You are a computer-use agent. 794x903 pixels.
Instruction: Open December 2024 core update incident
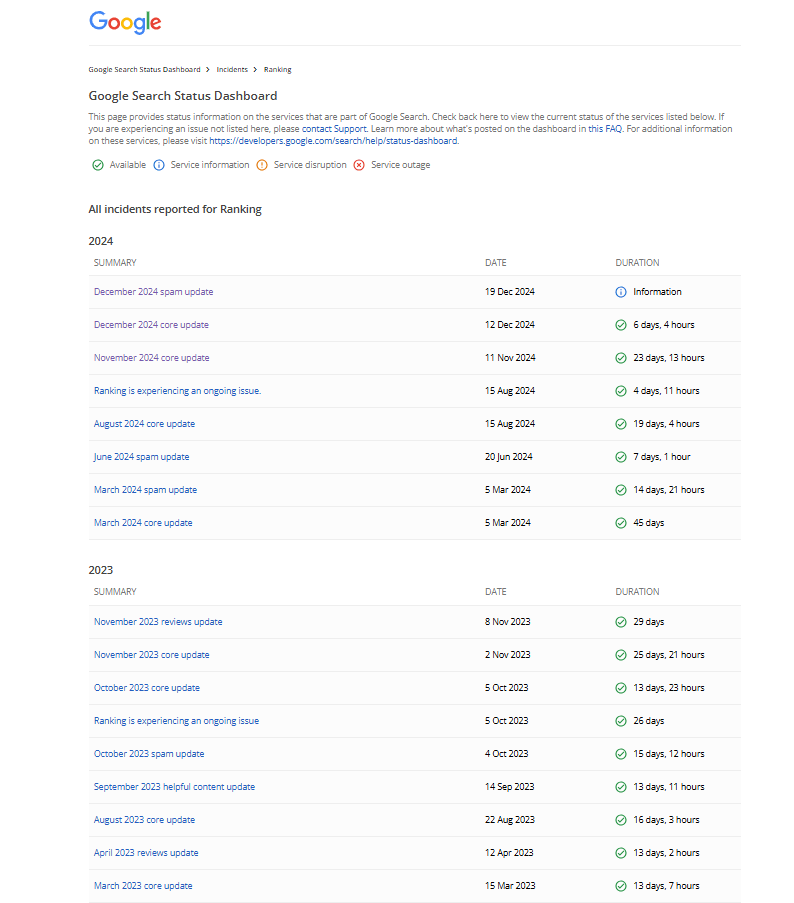[151, 325]
